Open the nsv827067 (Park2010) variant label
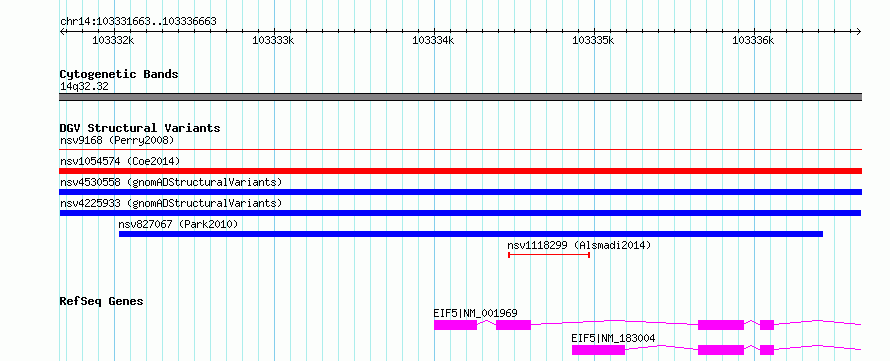890x361 pixels. click(x=178, y=224)
